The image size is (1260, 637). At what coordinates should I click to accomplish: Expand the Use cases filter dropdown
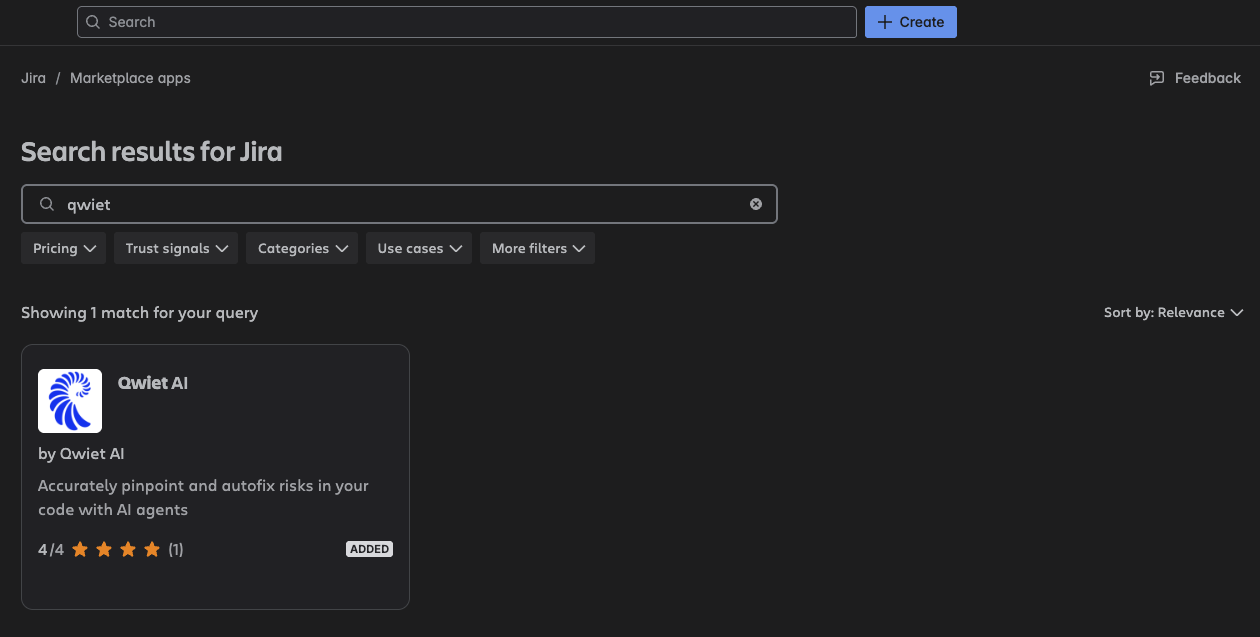[x=418, y=248]
